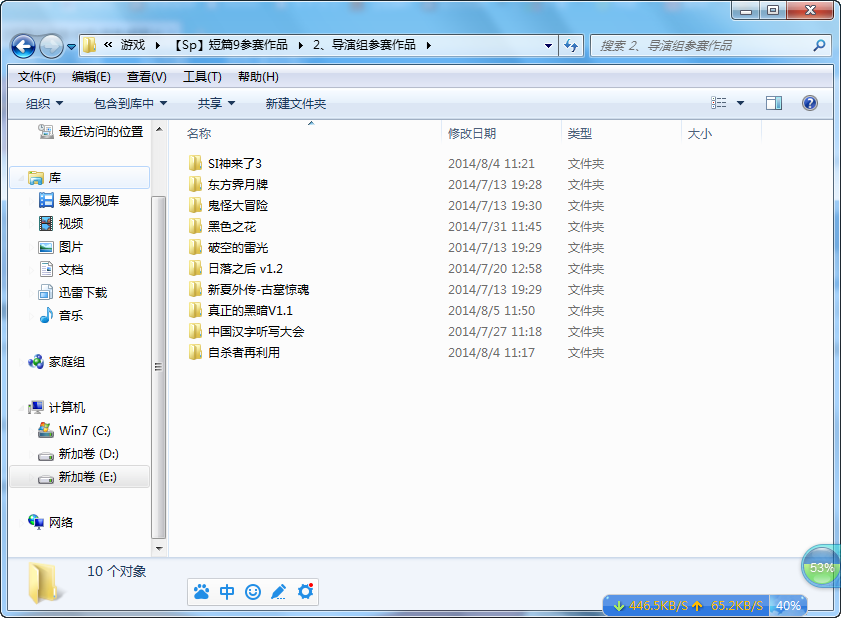Open the 查看(V) menu
The height and width of the screenshot is (618, 841).
pyautogui.click(x=146, y=77)
